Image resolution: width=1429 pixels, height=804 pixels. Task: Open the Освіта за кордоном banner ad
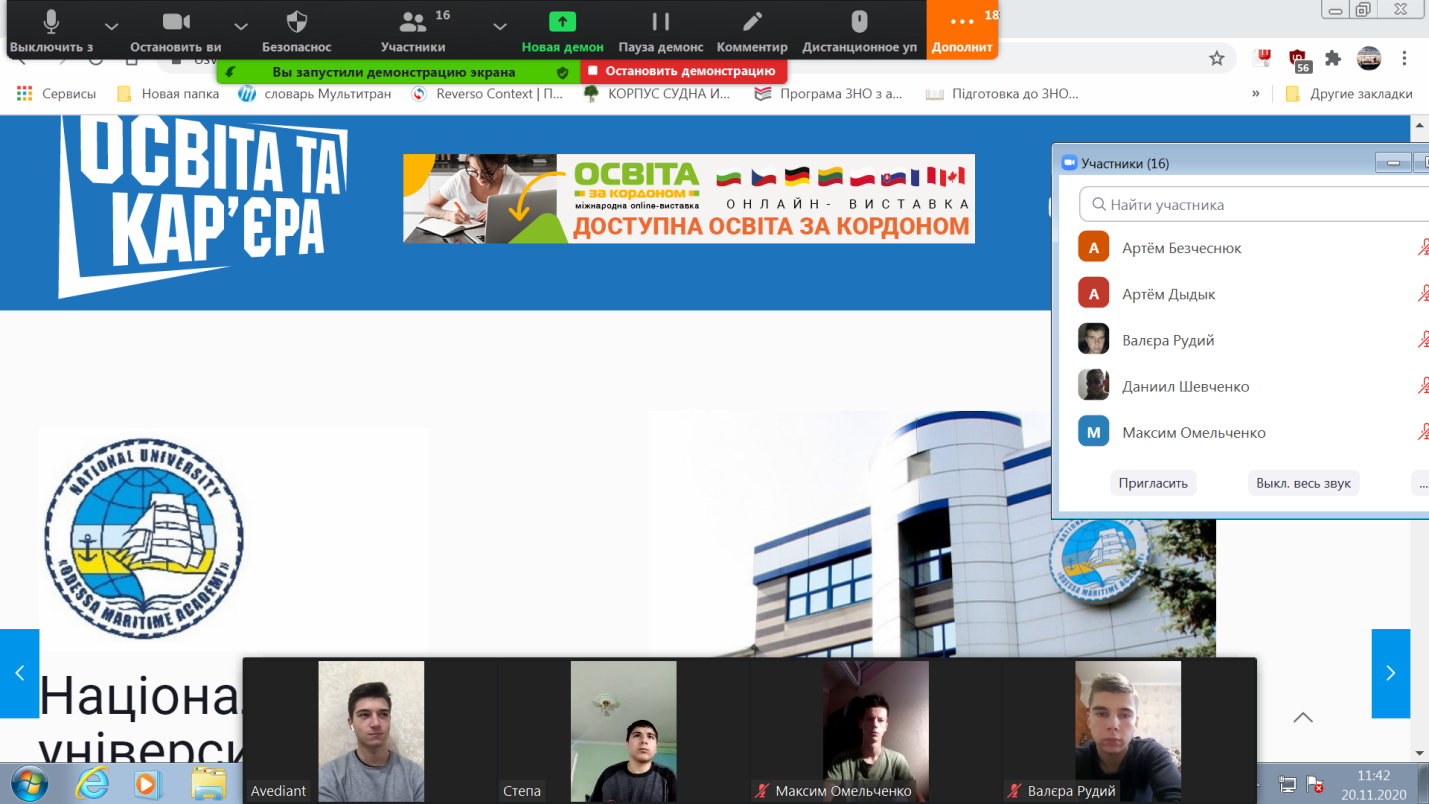coord(689,198)
